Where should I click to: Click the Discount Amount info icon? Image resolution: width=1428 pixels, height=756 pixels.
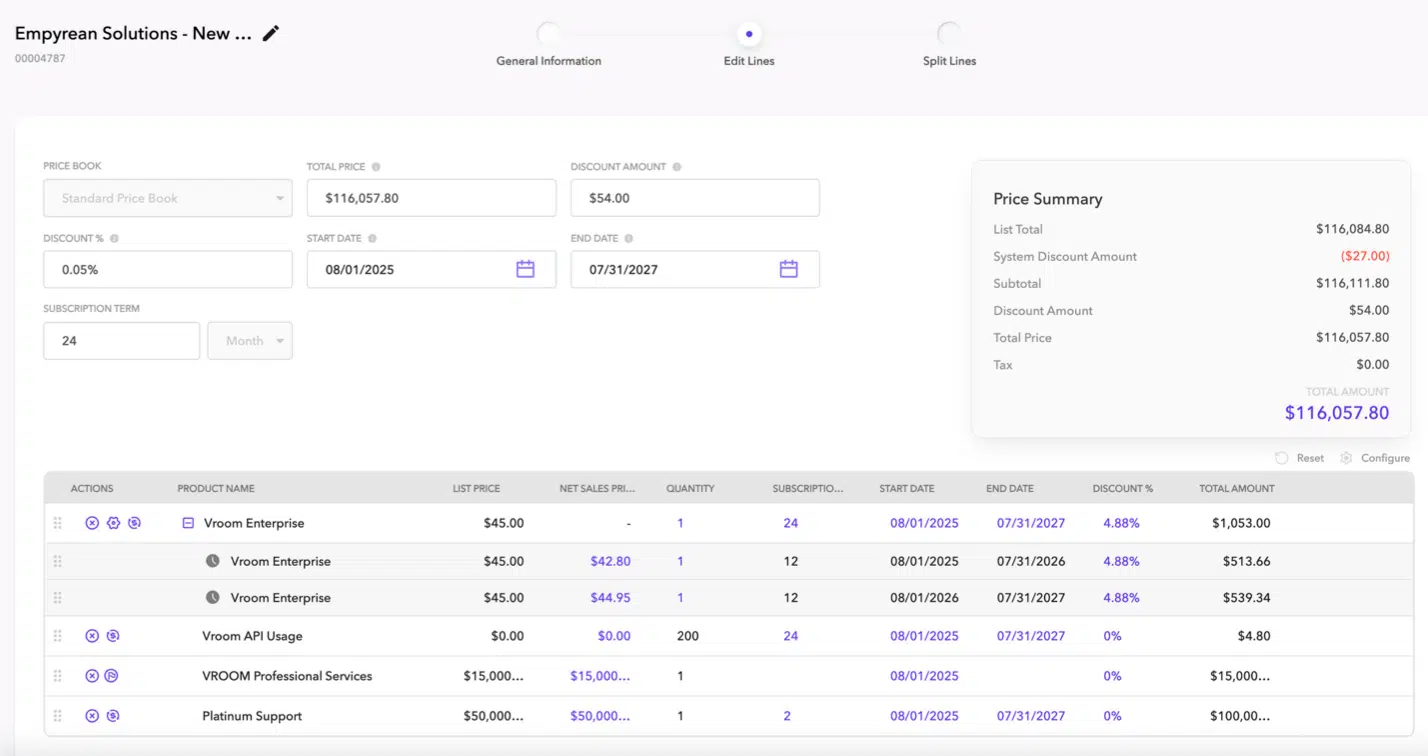pyautogui.click(x=677, y=167)
